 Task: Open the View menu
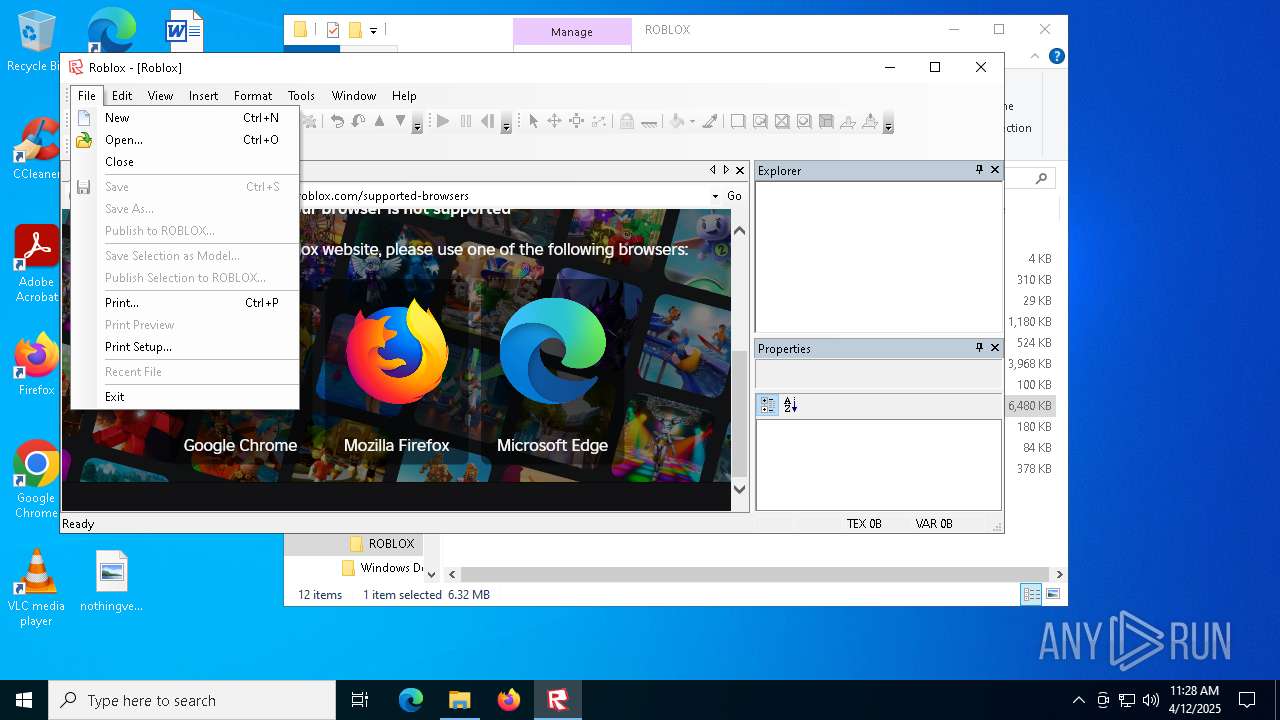click(x=160, y=96)
